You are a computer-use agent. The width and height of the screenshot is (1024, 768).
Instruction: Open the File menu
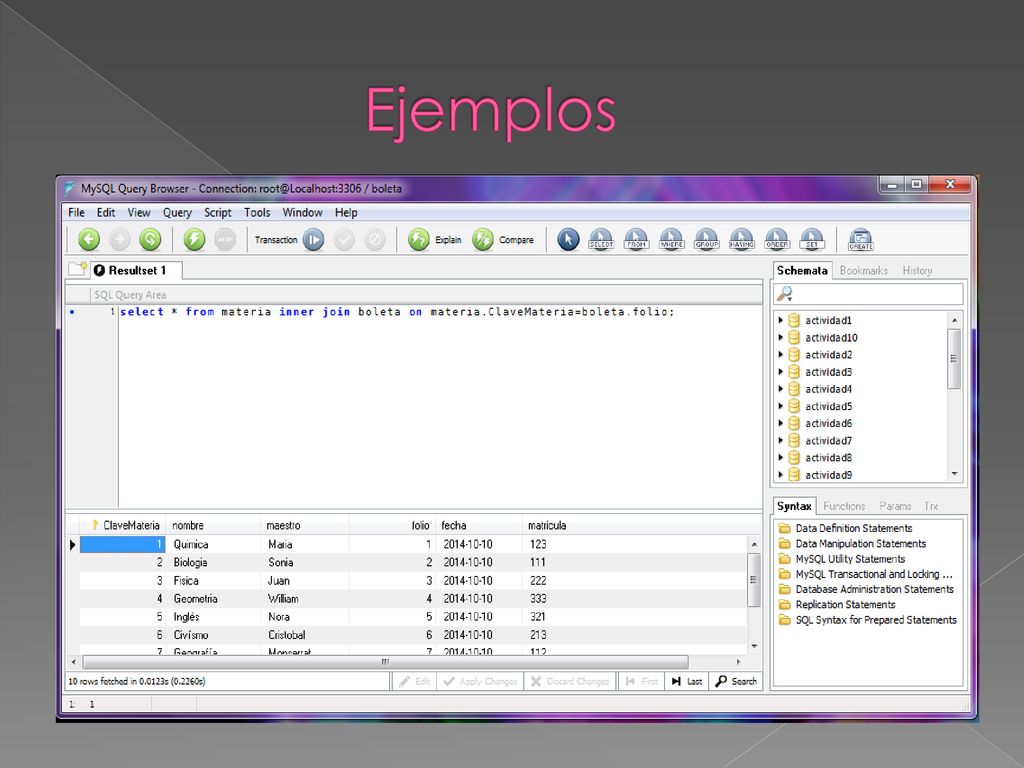pos(76,212)
